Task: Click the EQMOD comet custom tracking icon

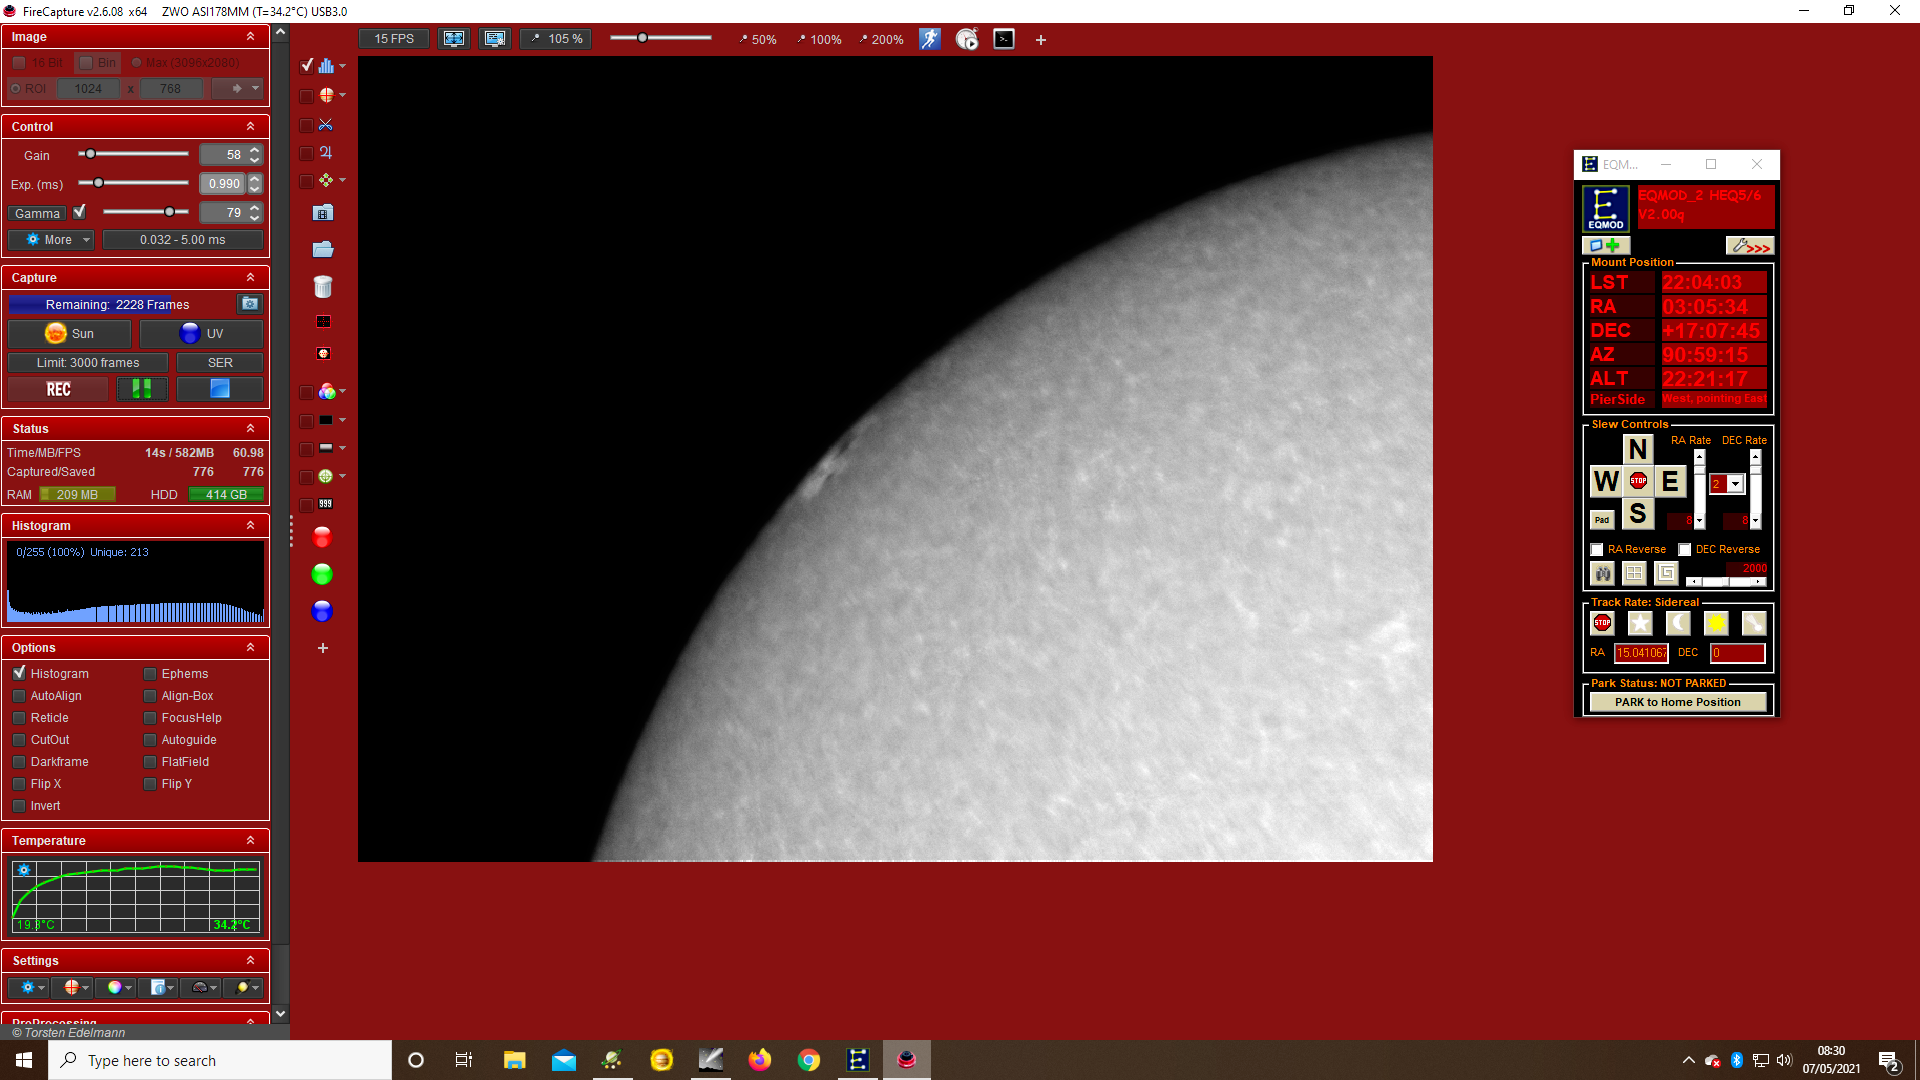Action: tap(1754, 623)
